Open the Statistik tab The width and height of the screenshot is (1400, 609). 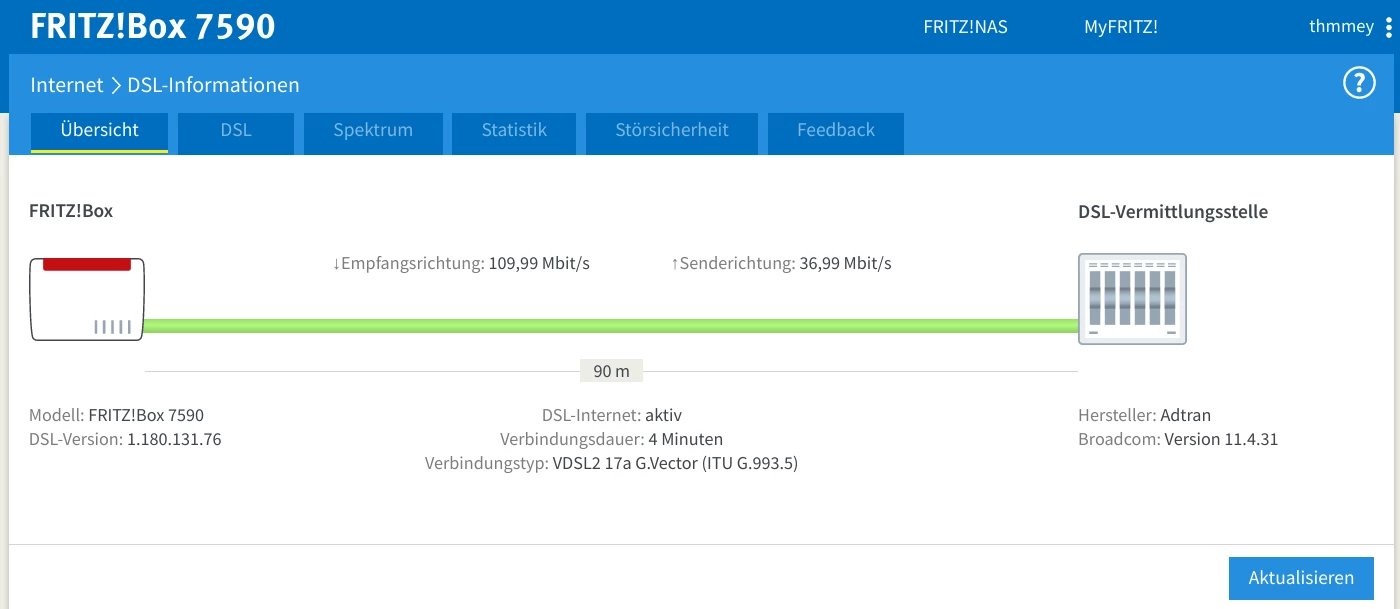(x=514, y=133)
